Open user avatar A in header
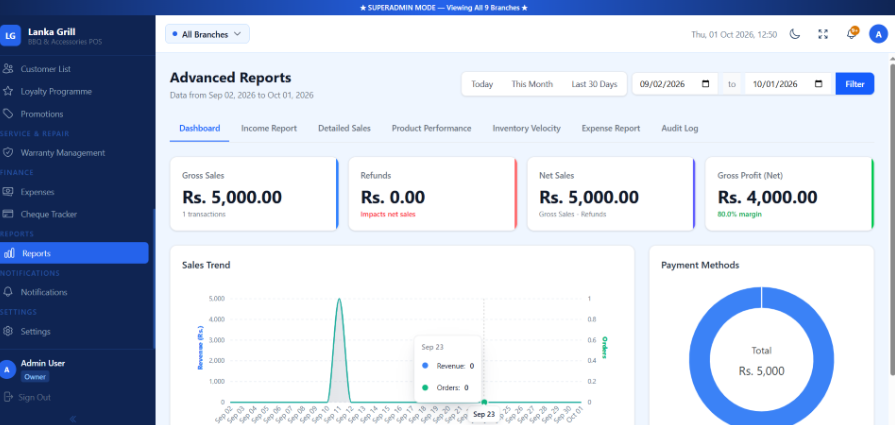Viewport: 895px width, 425px height. pos(878,34)
